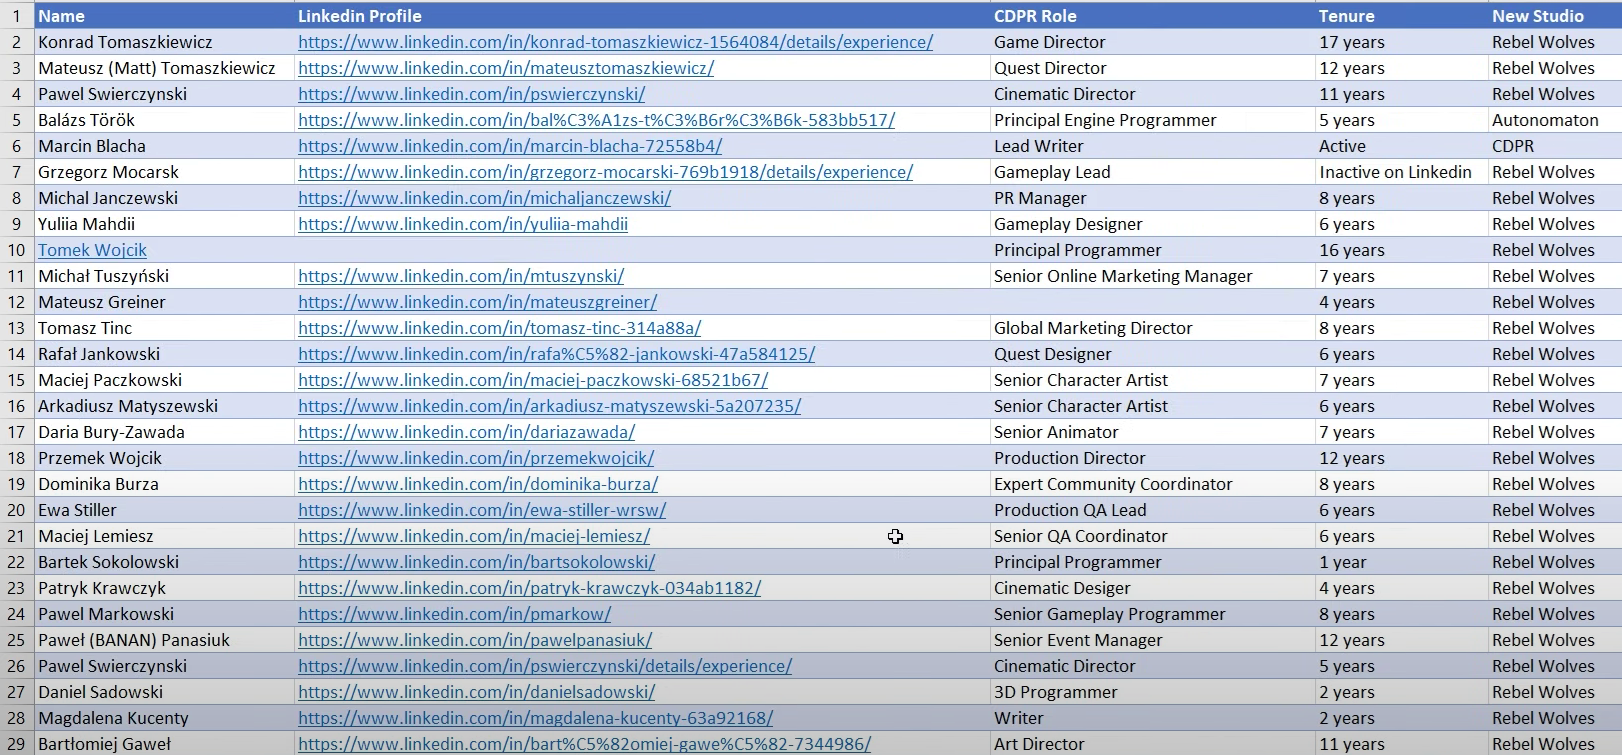Screen dimensions: 1622x755
Task: Open pawelpanasiuk LinkedIn link
Action: tap(475, 640)
